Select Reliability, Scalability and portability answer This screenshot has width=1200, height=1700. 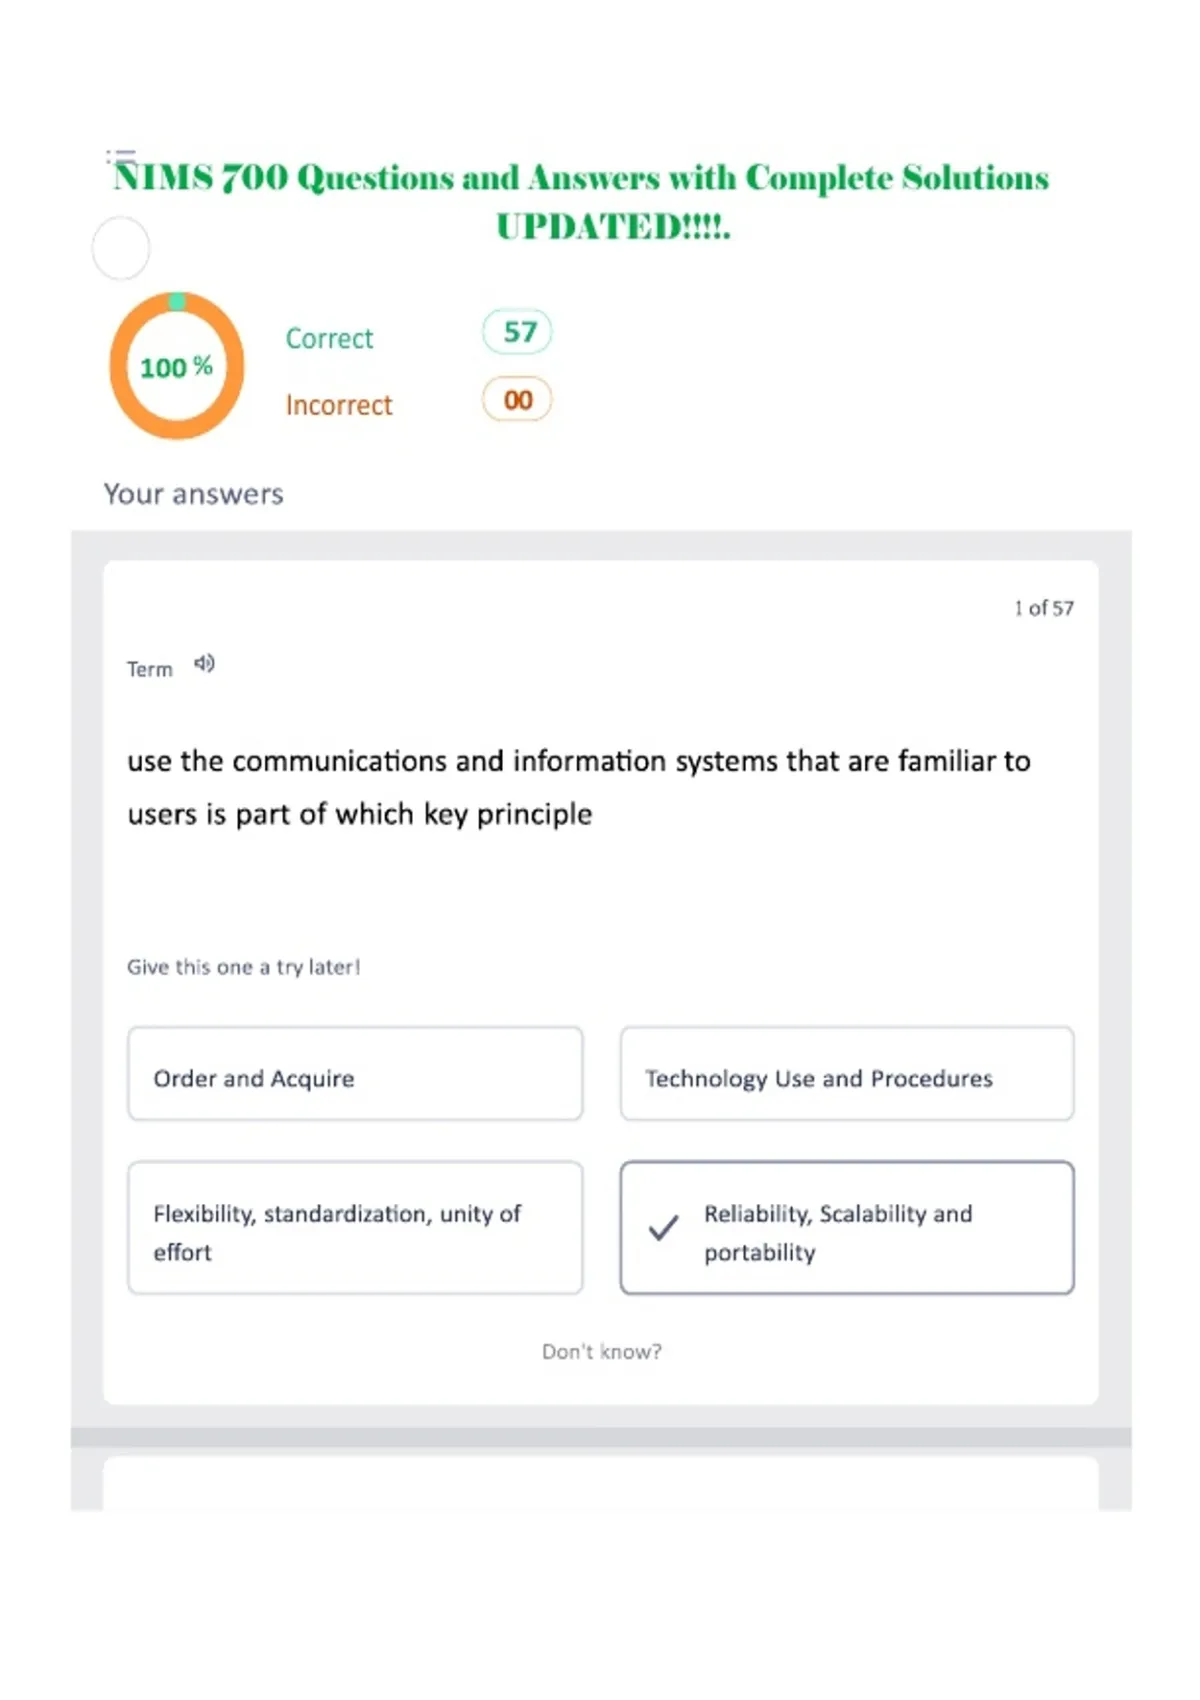click(847, 1228)
